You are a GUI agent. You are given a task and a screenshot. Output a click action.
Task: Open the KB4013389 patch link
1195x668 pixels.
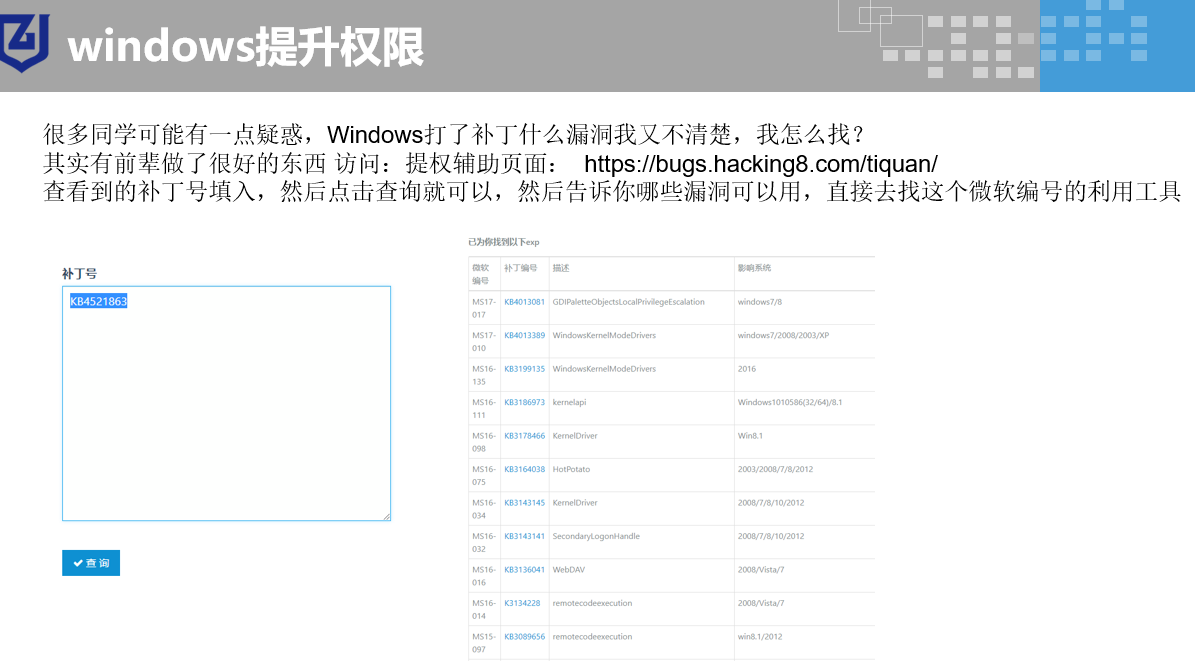tap(524, 336)
